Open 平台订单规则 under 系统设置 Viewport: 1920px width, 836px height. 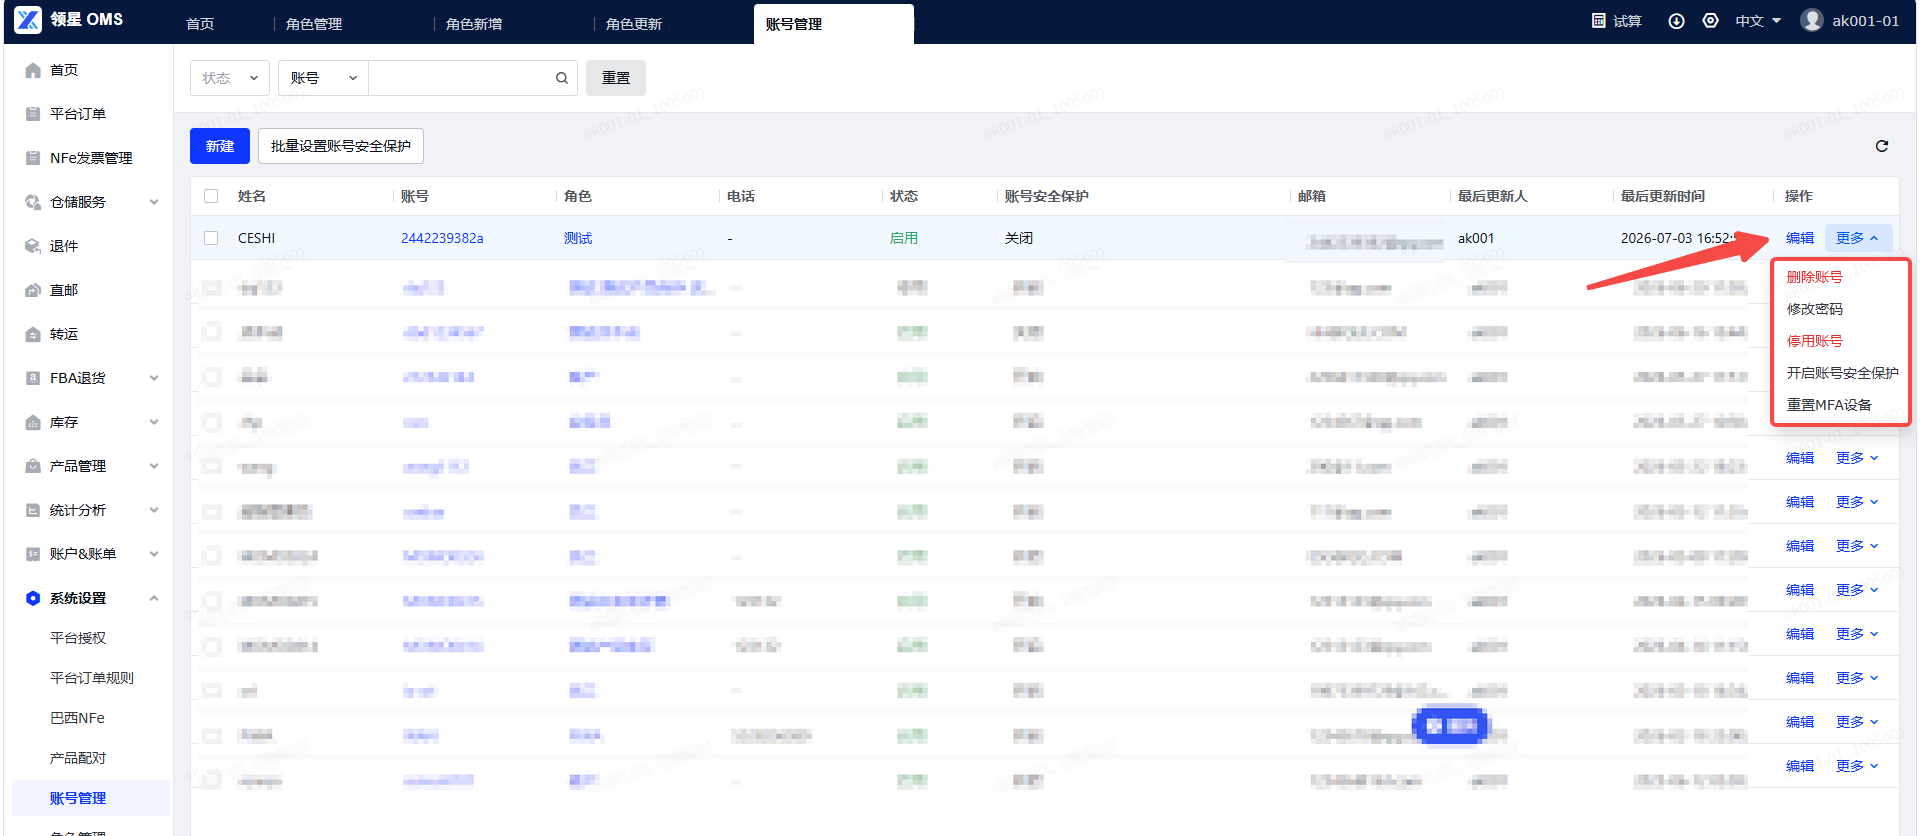point(92,678)
